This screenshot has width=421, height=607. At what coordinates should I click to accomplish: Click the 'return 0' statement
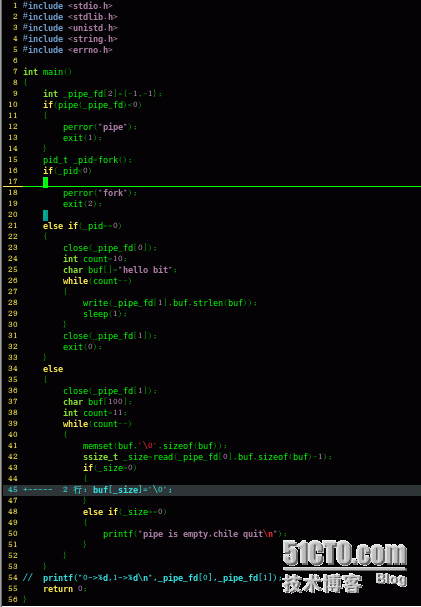[x=65, y=589]
